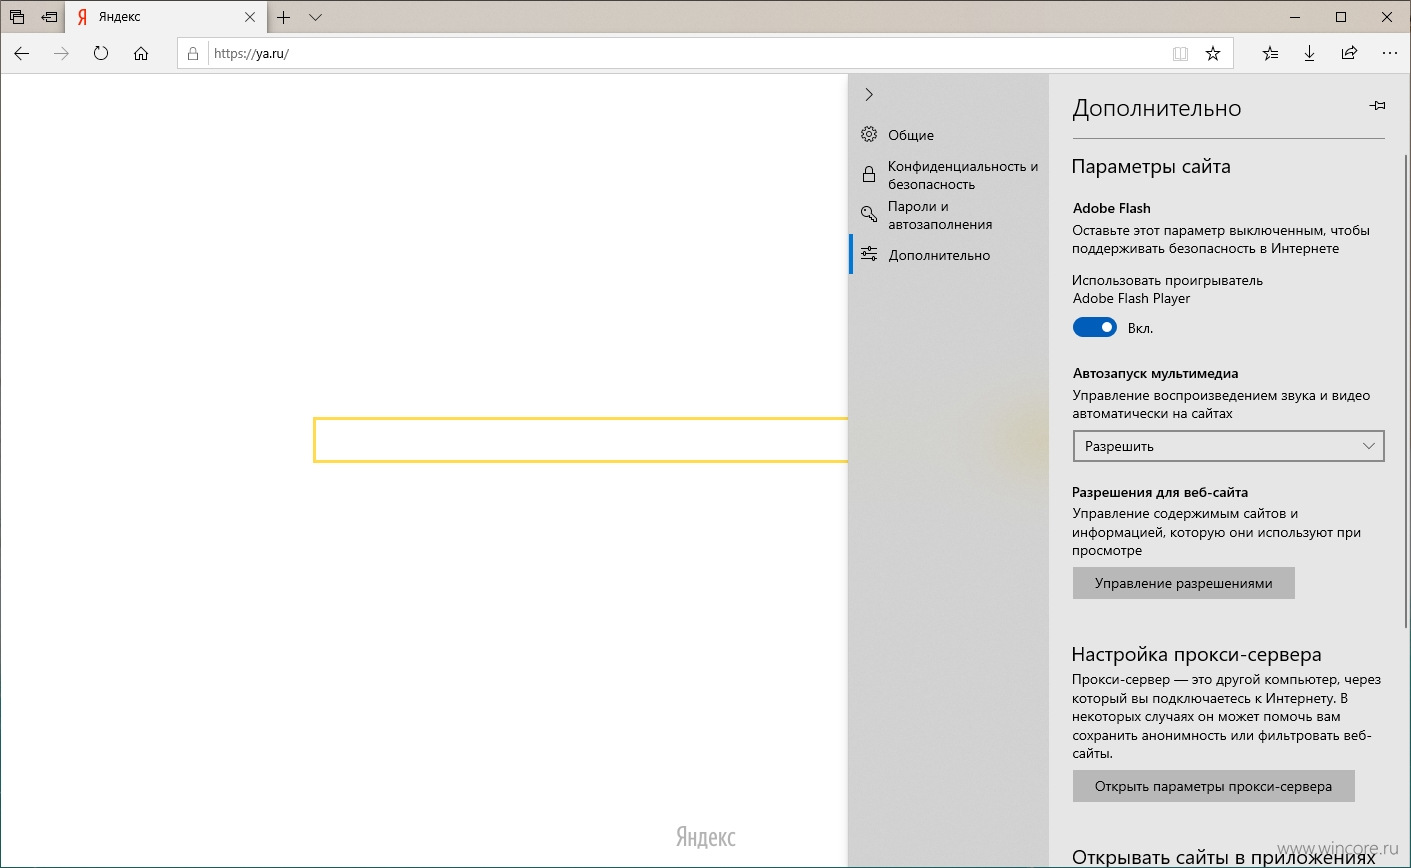Go back with the back arrow
This screenshot has width=1411, height=868.
point(22,54)
